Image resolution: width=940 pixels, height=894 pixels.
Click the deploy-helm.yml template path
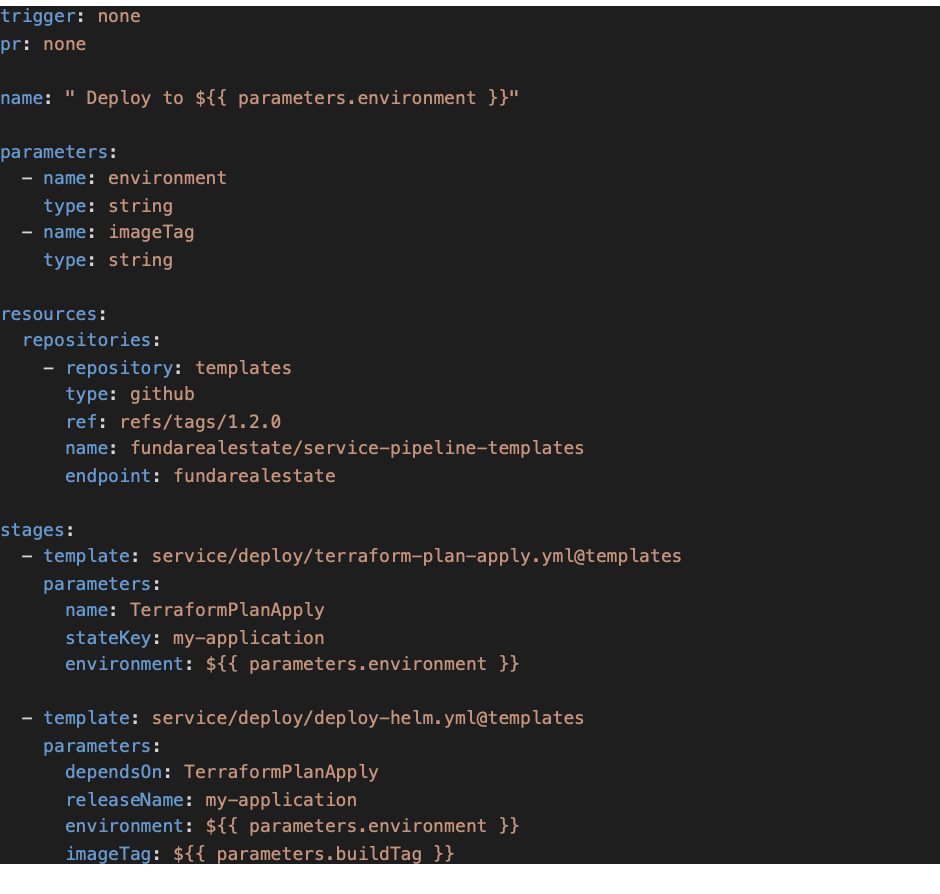pyautogui.click(x=368, y=718)
